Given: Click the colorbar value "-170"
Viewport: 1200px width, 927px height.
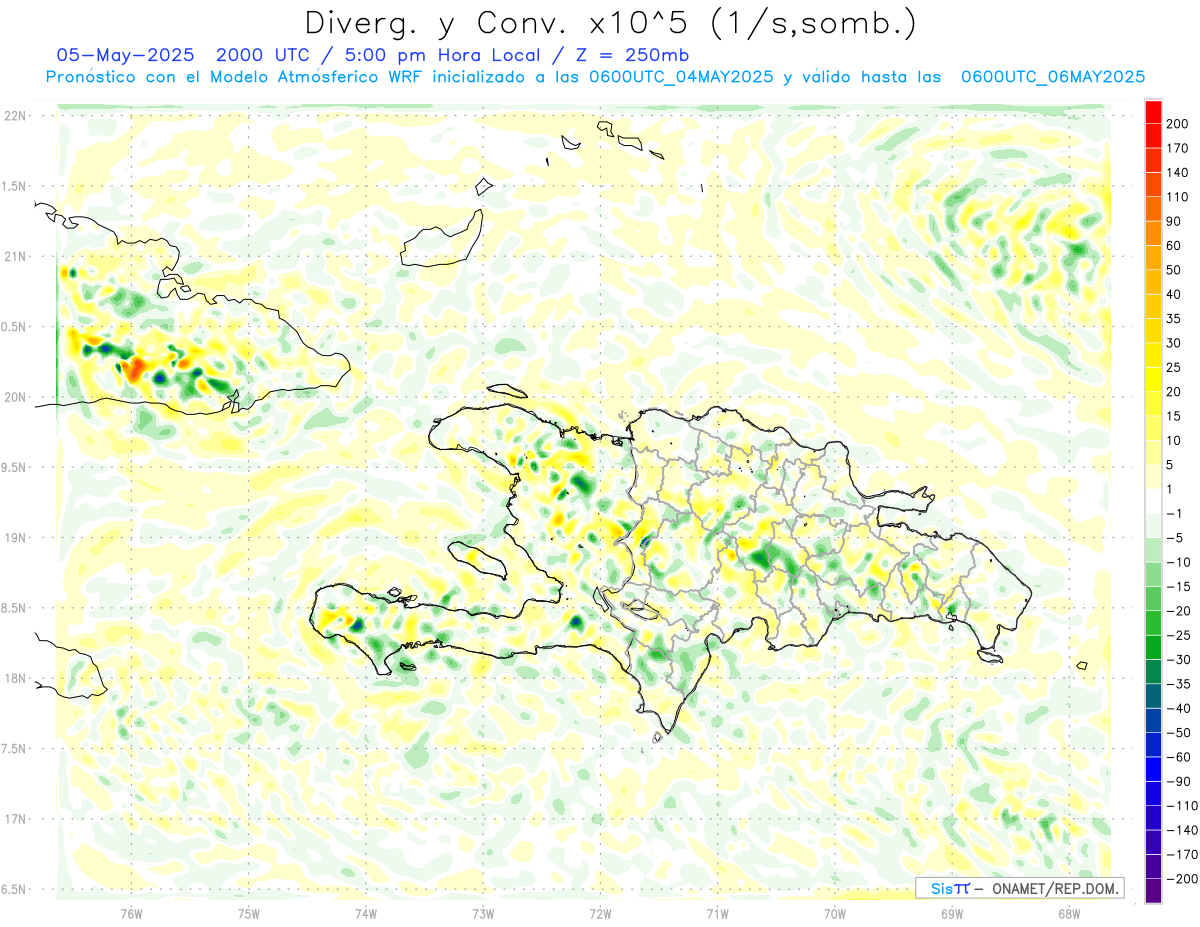Looking at the screenshot, I should pos(1183,855).
